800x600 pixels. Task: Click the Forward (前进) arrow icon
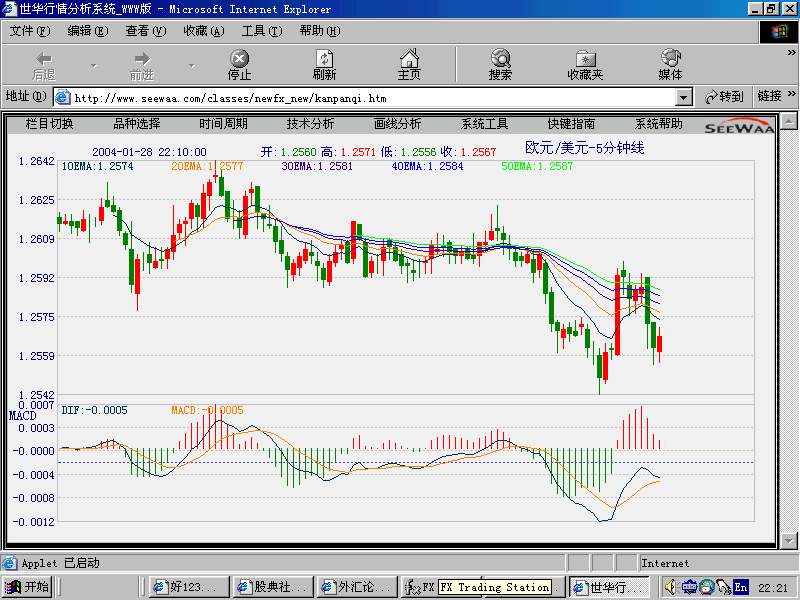tap(142, 58)
